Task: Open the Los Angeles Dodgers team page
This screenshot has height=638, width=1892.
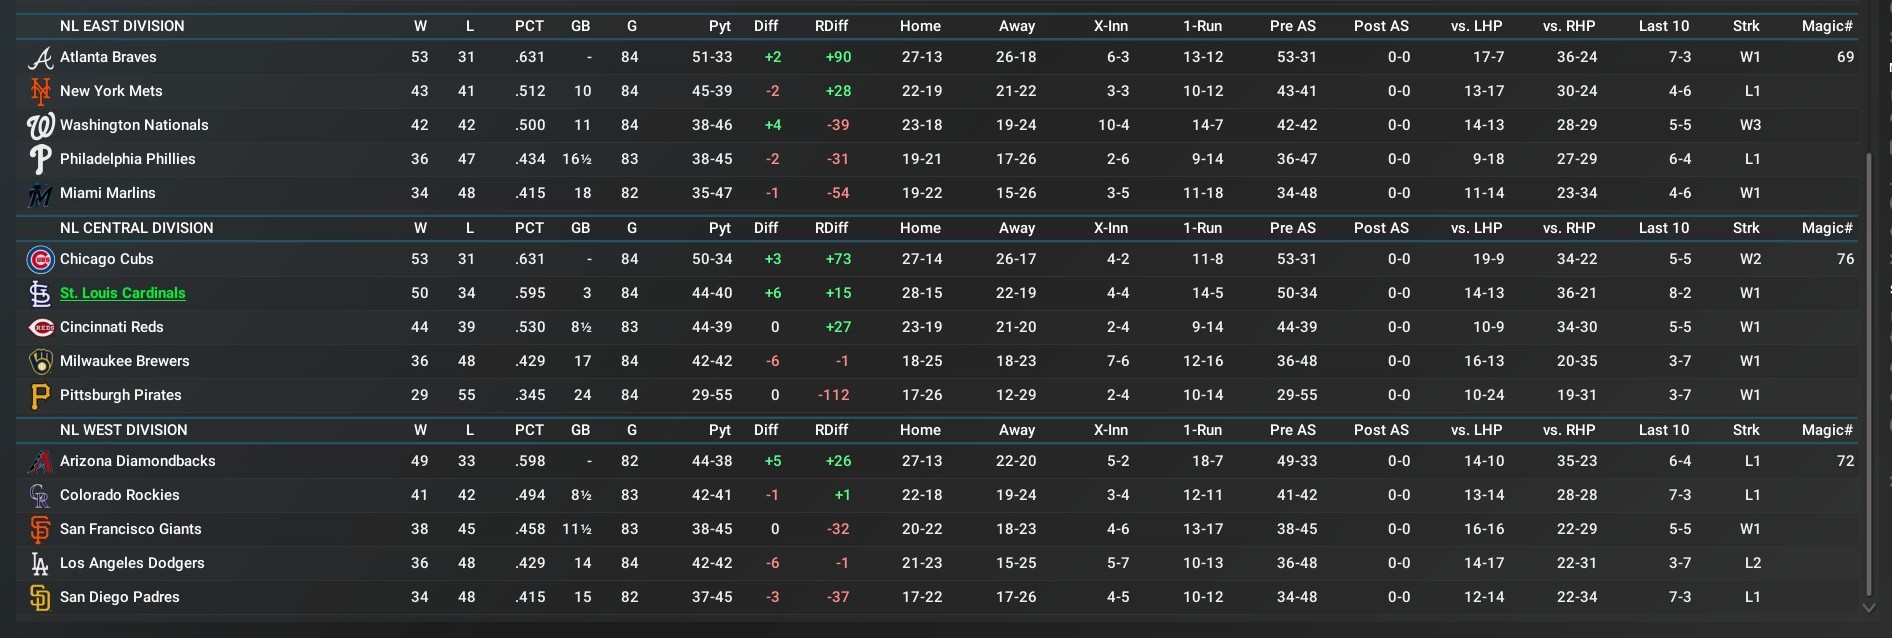Action: pos(132,563)
